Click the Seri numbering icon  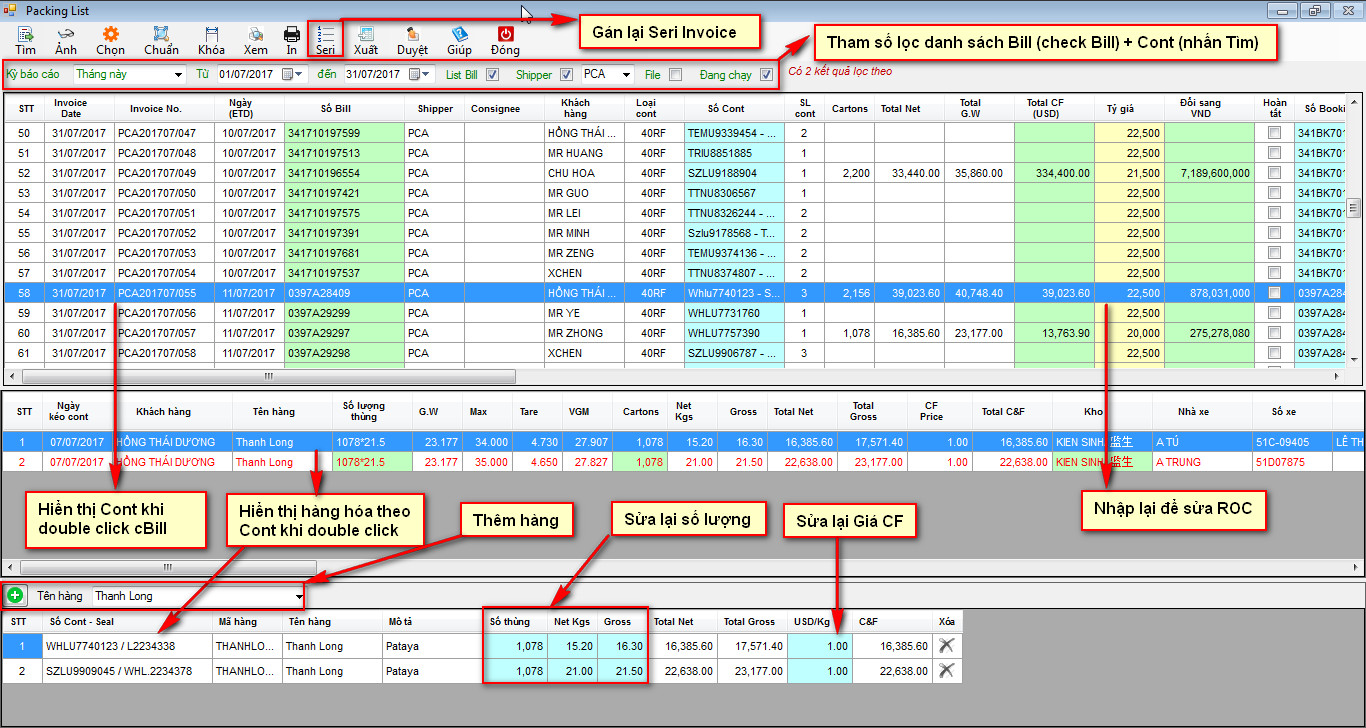[x=325, y=40]
